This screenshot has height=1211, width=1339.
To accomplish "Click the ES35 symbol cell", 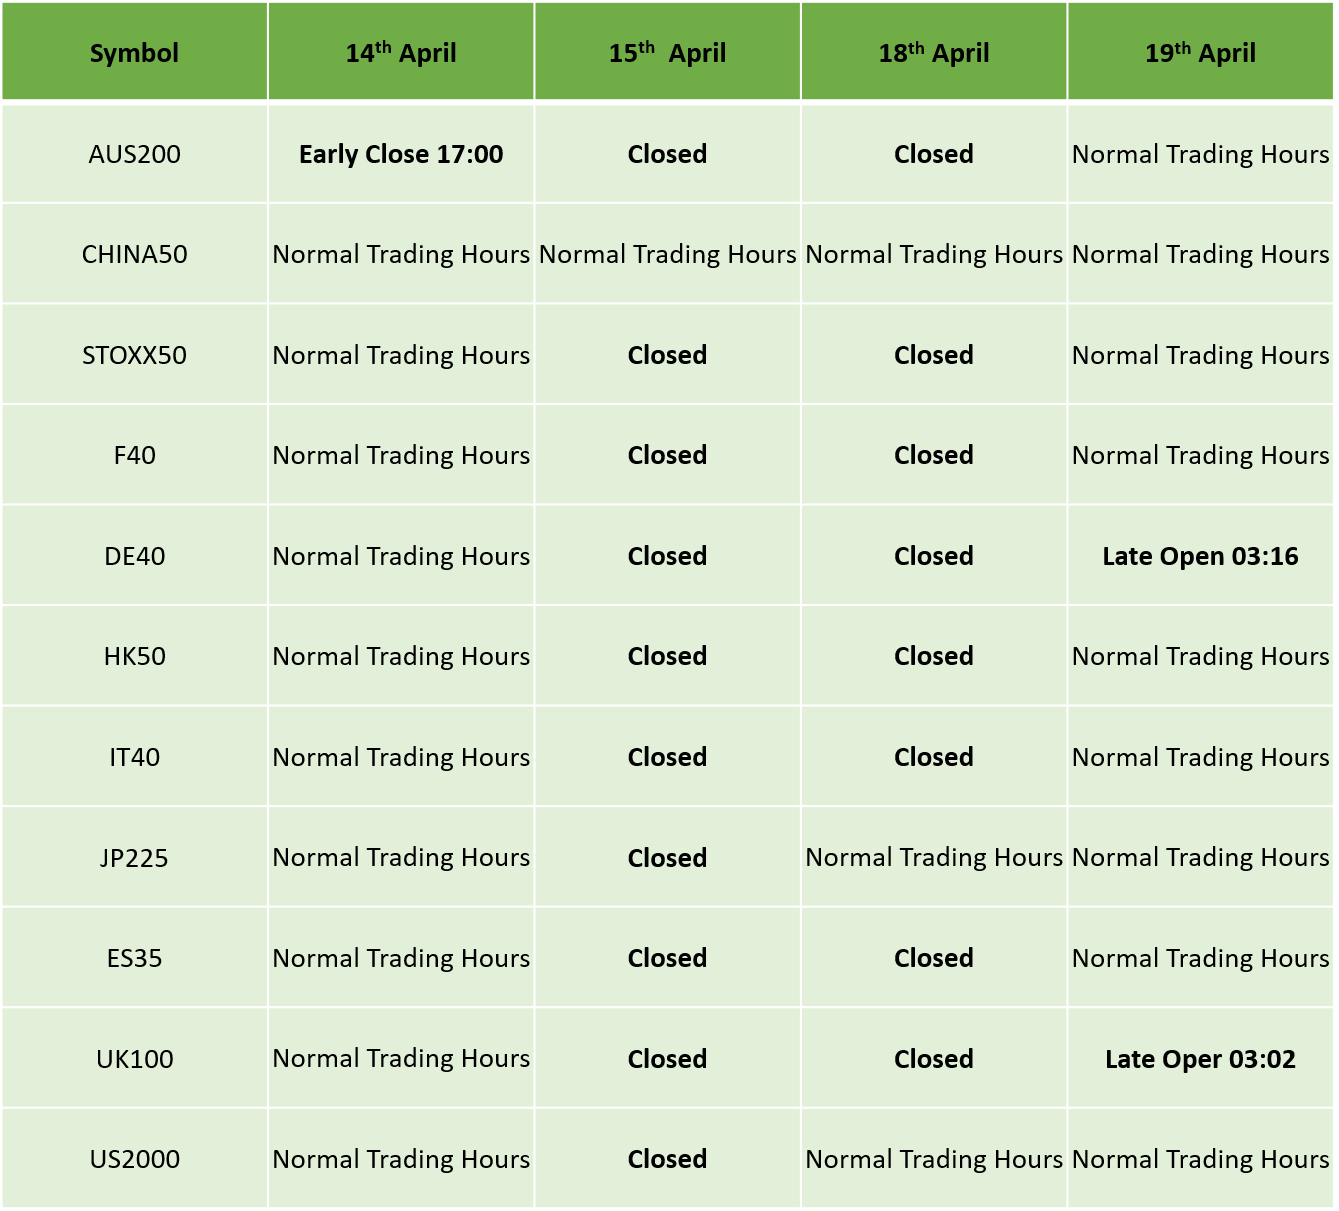I will pyautogui.click(x=134, y=958).
